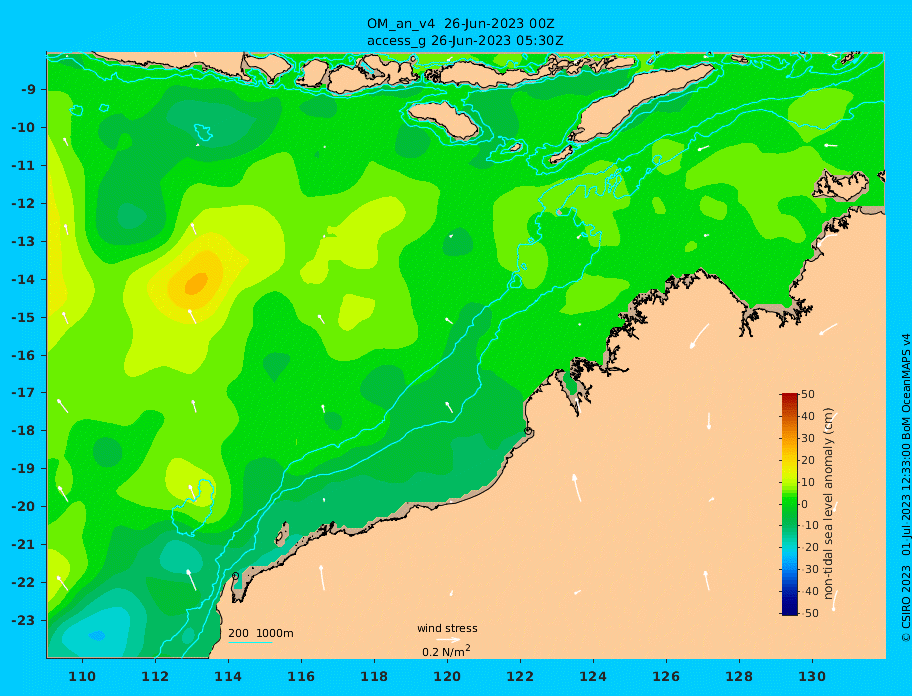Click latitude axis label "-15"
The image size is (912, 696).
coord(23,317)
